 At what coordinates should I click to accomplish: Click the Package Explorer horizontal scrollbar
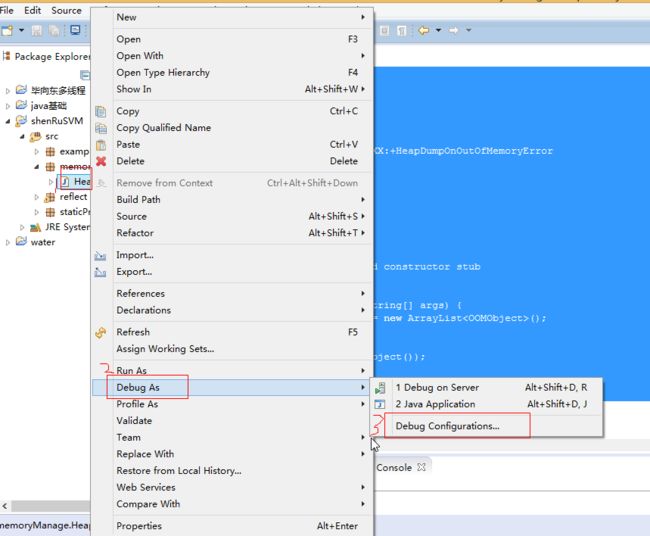[50, 506]
